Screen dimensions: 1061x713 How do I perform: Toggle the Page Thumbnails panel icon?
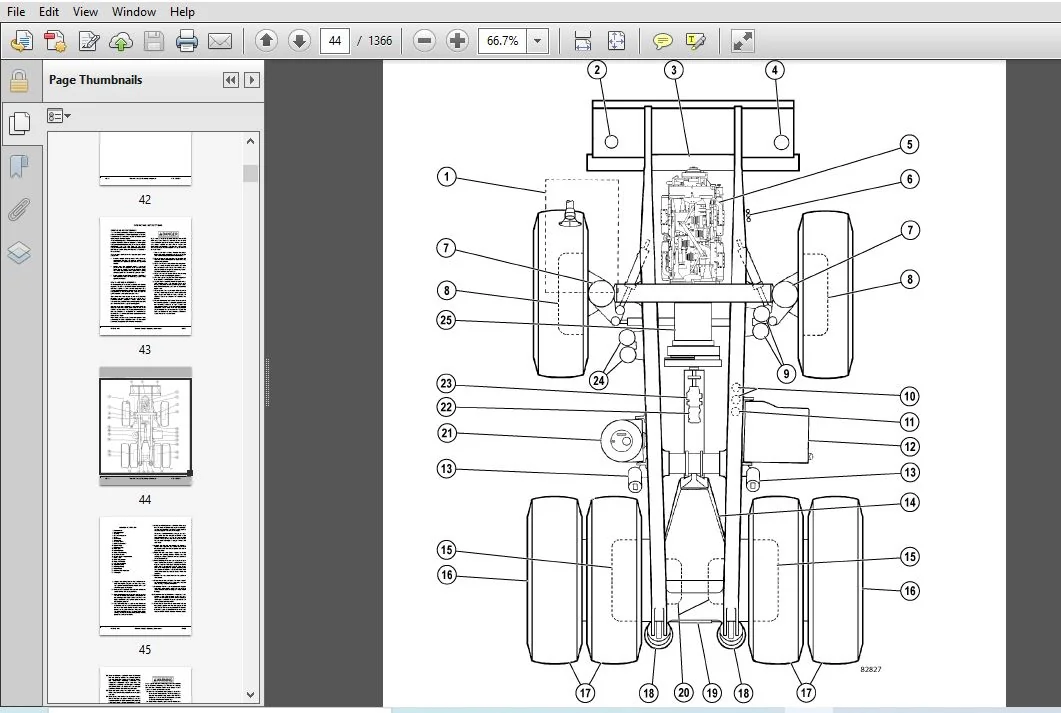pos(20,123)
